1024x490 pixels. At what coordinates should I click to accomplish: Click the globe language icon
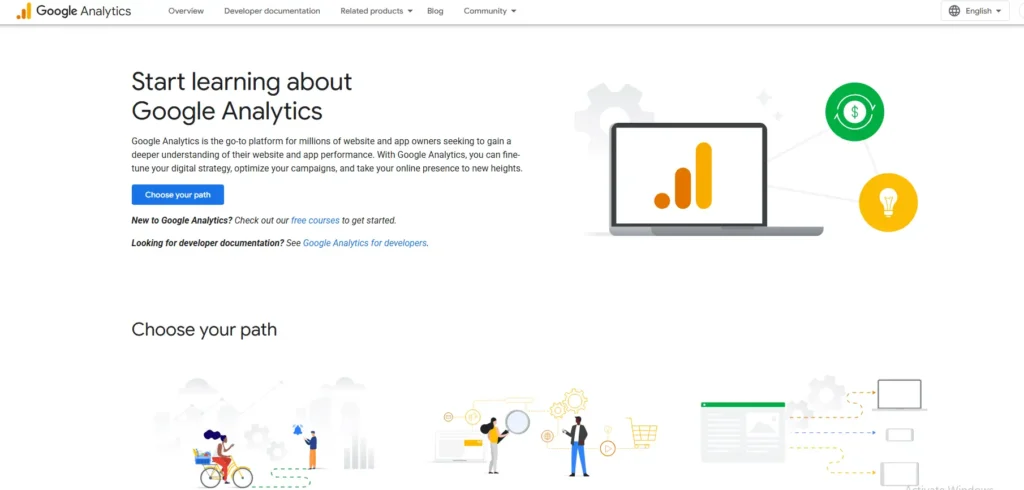tap(955, 11)
